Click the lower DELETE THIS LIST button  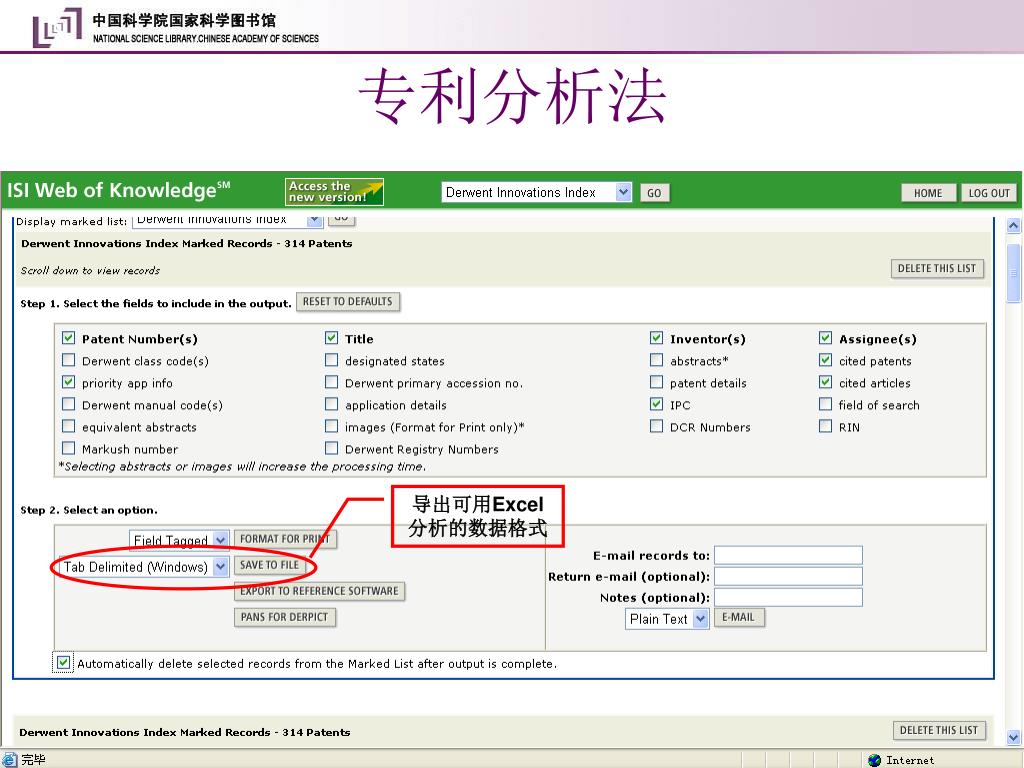tap(938, 730)
